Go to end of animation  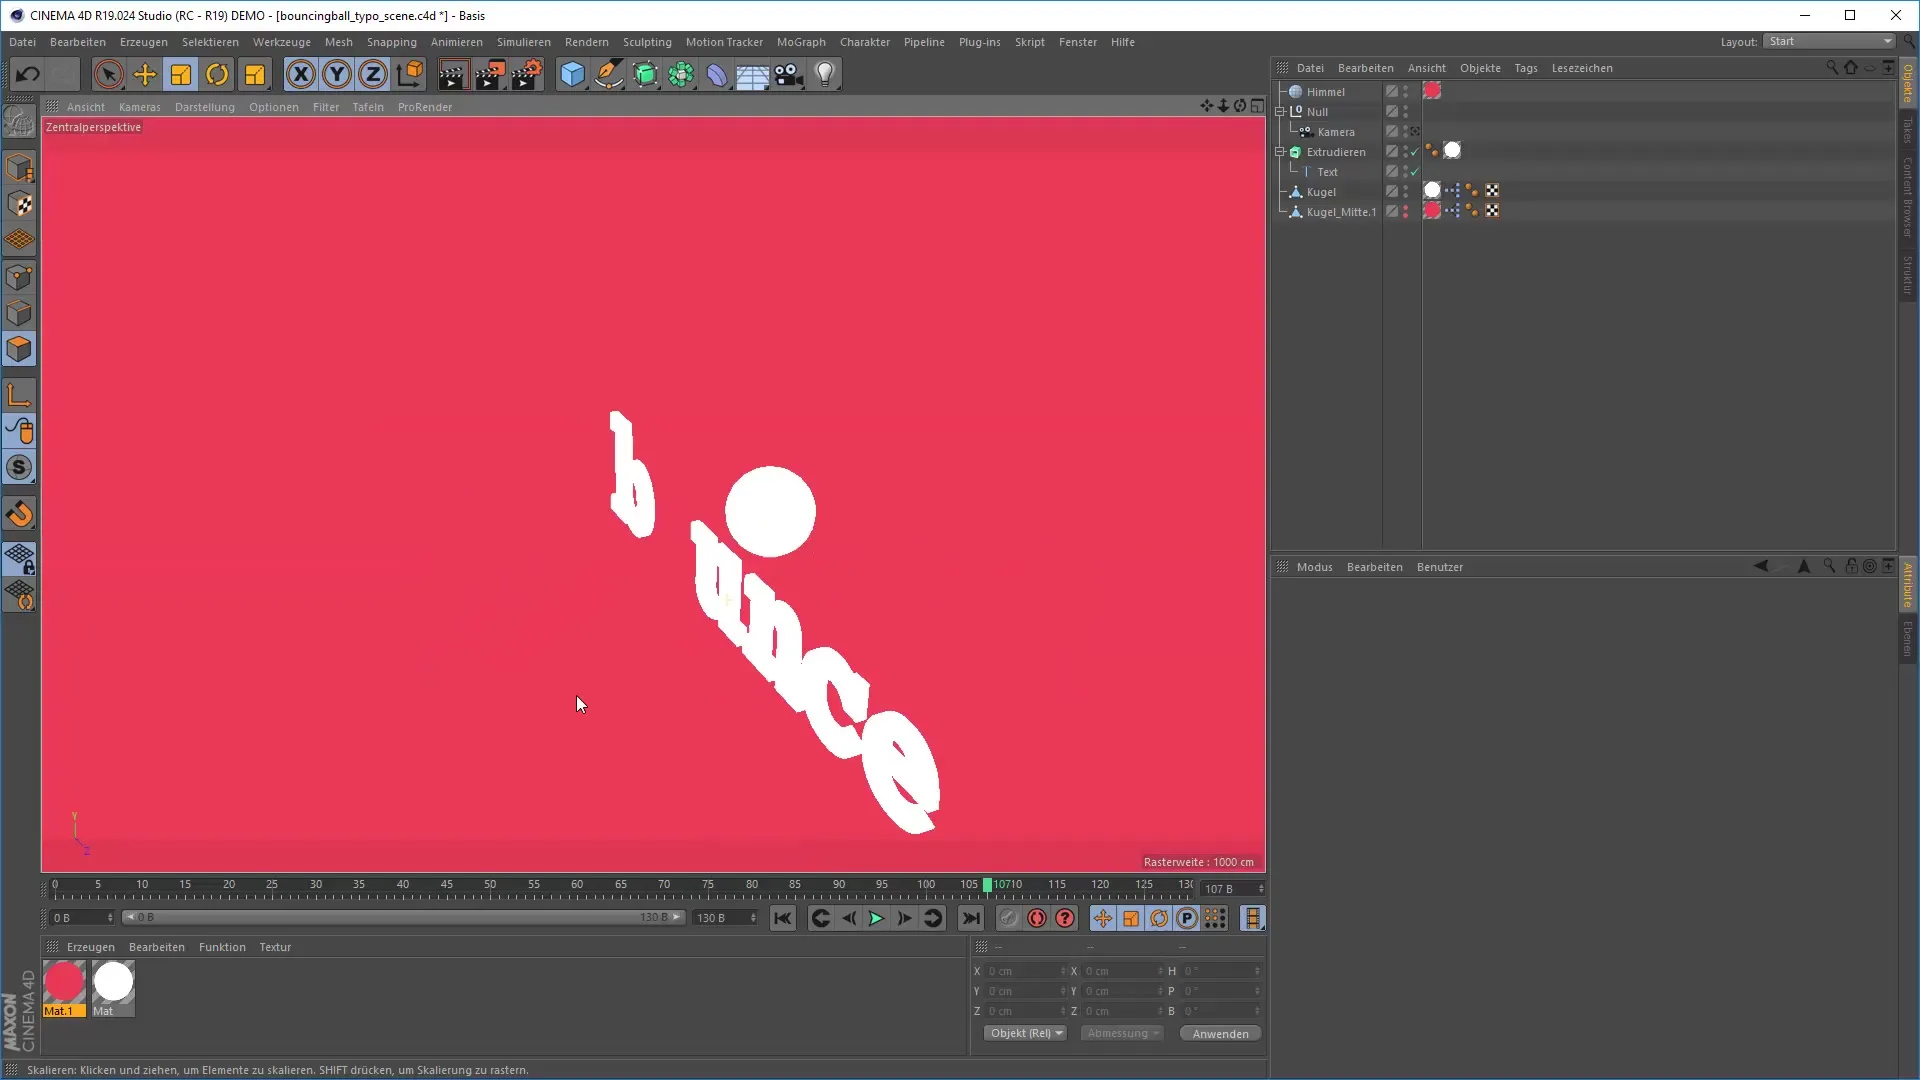970,918
